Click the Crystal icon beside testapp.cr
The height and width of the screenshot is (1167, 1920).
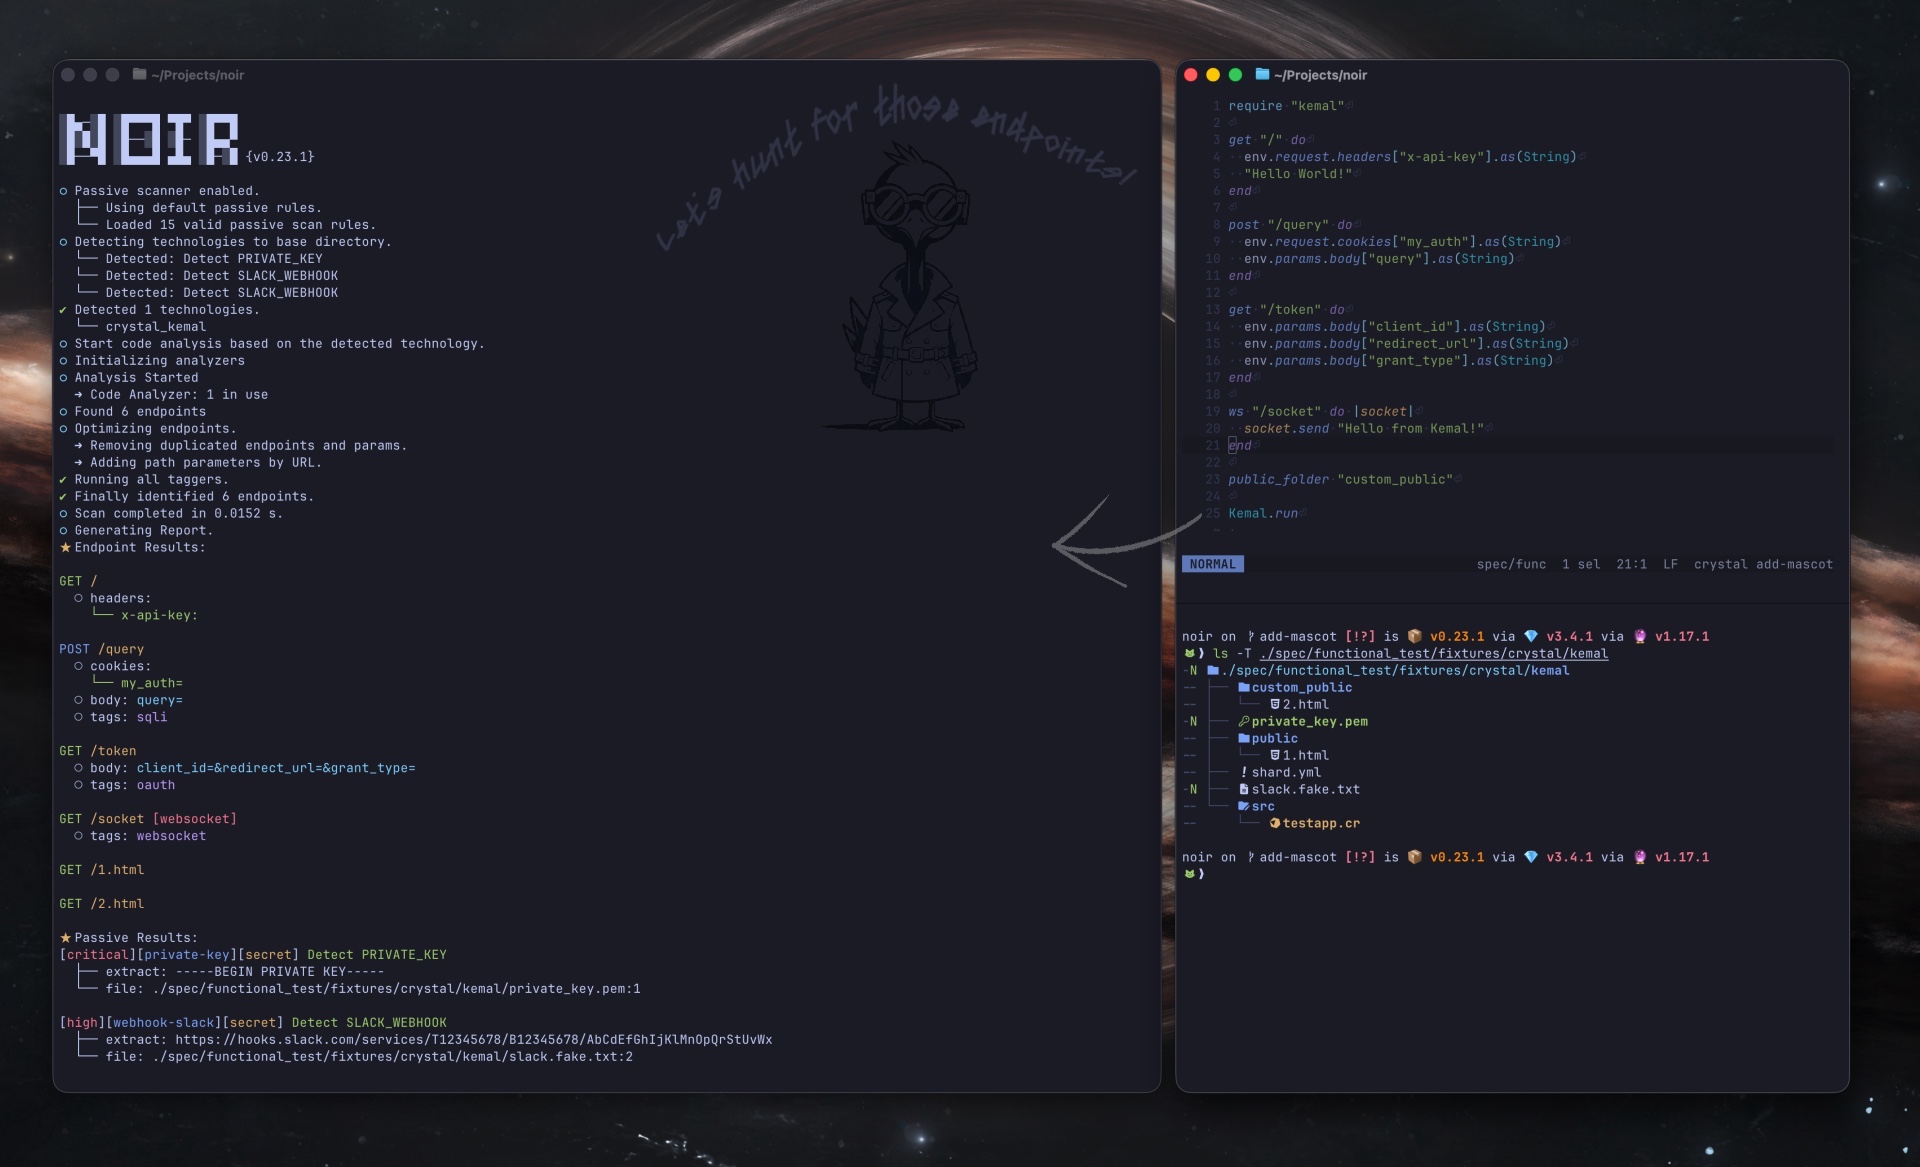[x=1274, y=823]
